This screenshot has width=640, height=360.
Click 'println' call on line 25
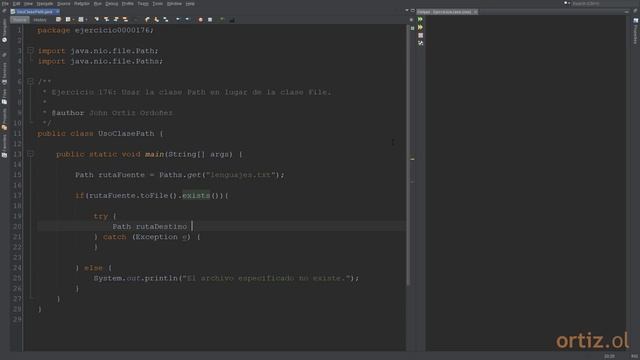(x=161, y=278)
